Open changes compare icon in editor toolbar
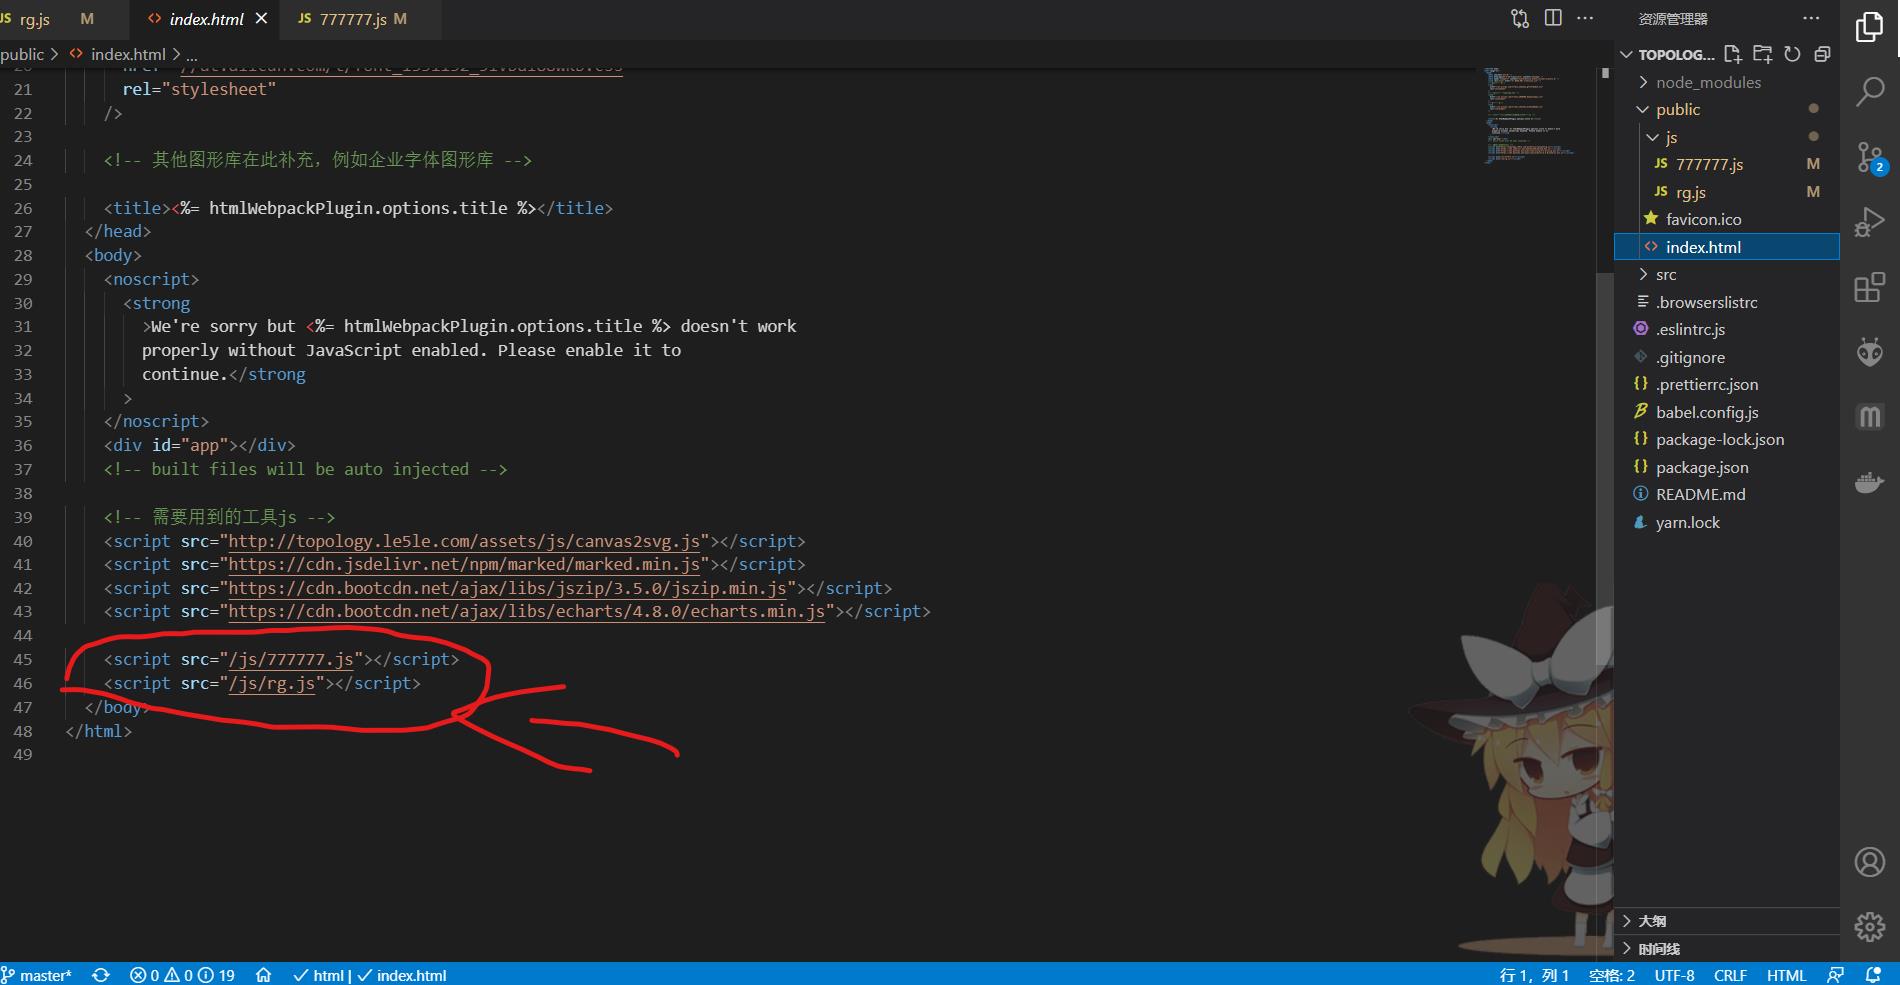This screenshot has height=985, width=1900. 1520,18
